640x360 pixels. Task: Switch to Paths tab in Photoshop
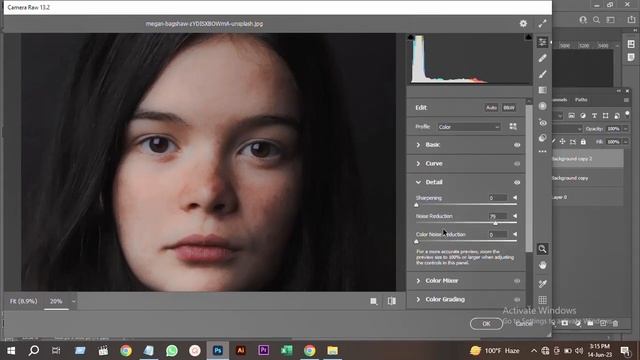[581, 100]
